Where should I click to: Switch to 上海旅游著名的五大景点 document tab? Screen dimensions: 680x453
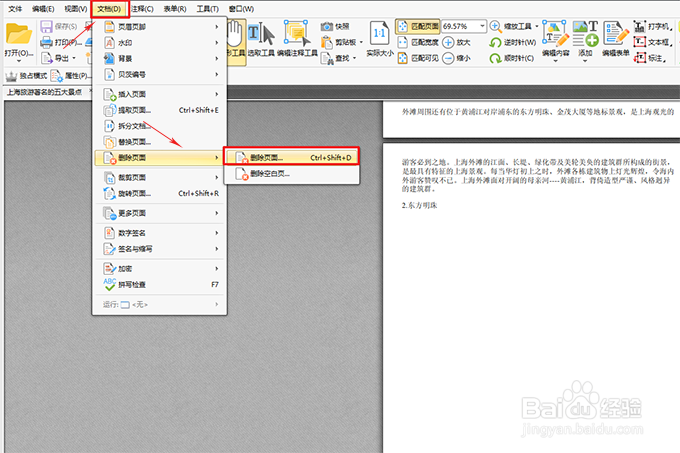[44, 92]
